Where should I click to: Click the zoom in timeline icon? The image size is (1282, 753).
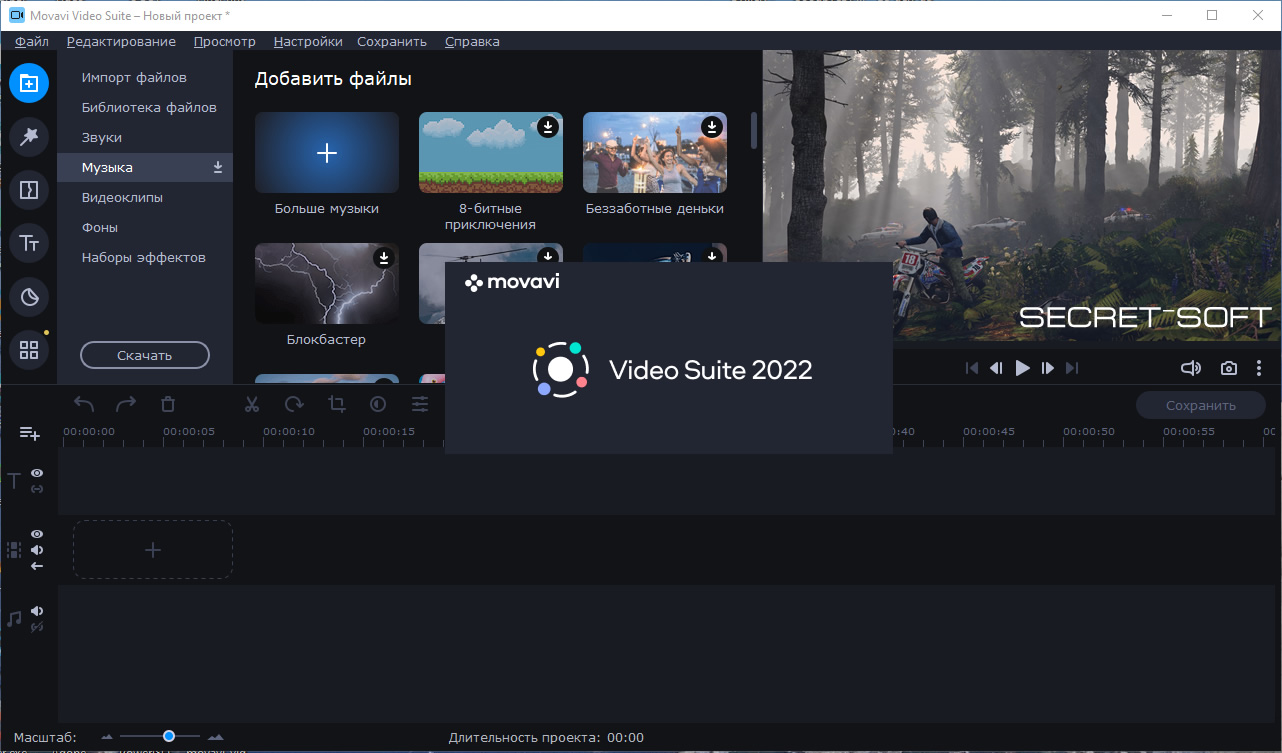pyautogui.click(x=215, y=737)
